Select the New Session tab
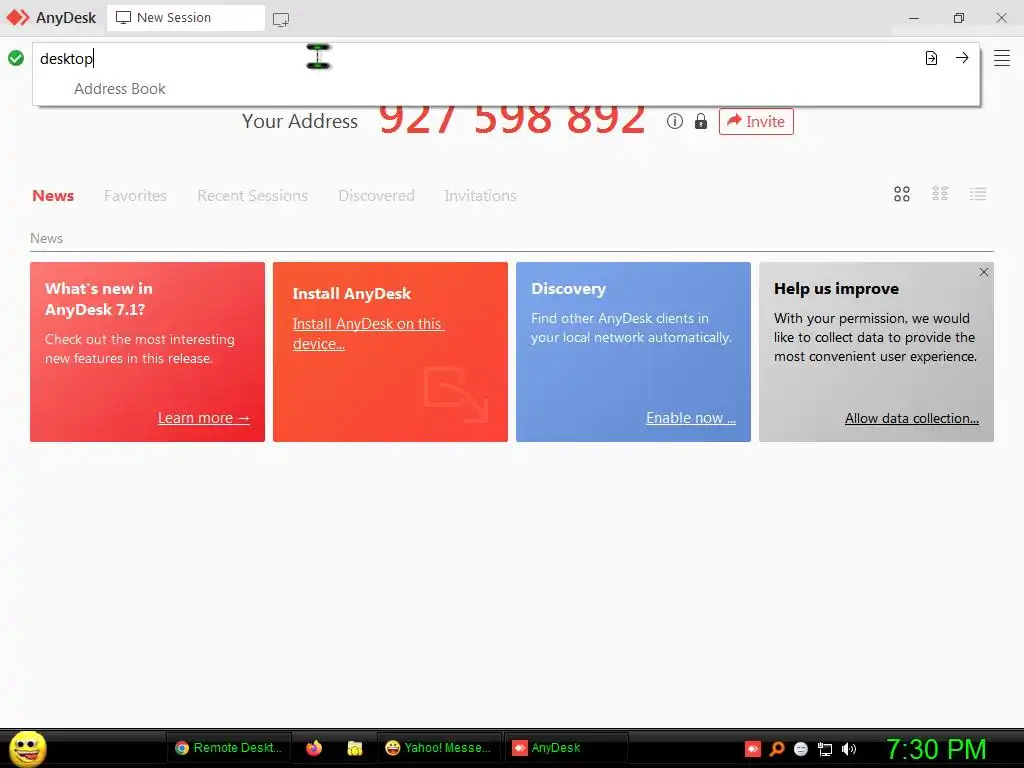This screenshot has height=768, width=1024. tap(185, 18)
